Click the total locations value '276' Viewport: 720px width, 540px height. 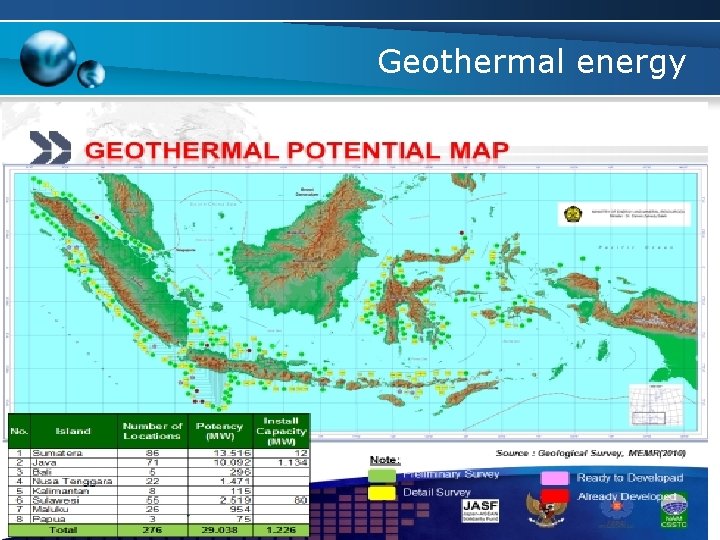152,530
